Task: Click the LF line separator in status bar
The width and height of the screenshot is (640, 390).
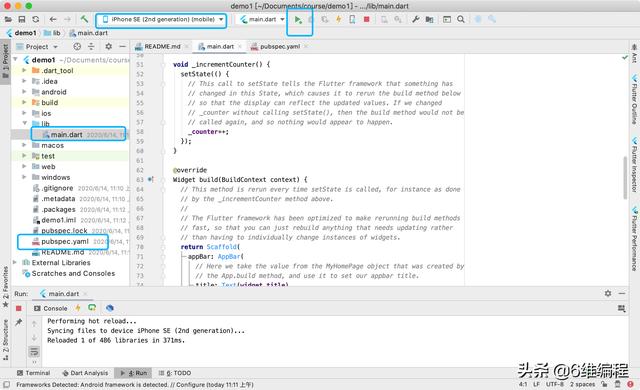Action: tap(536, 384)
